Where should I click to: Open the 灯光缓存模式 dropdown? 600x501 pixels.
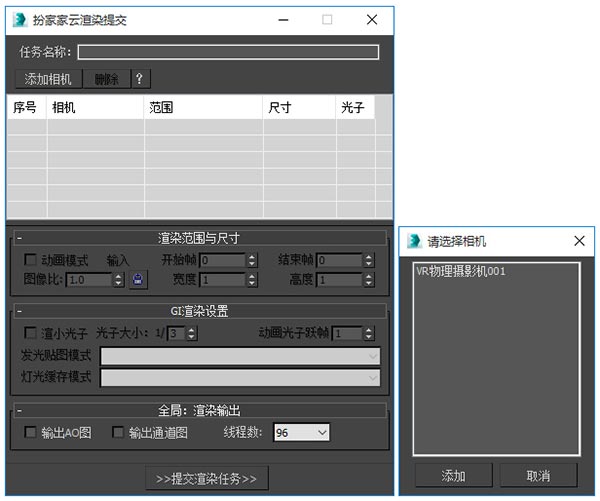tap(240, 378)
